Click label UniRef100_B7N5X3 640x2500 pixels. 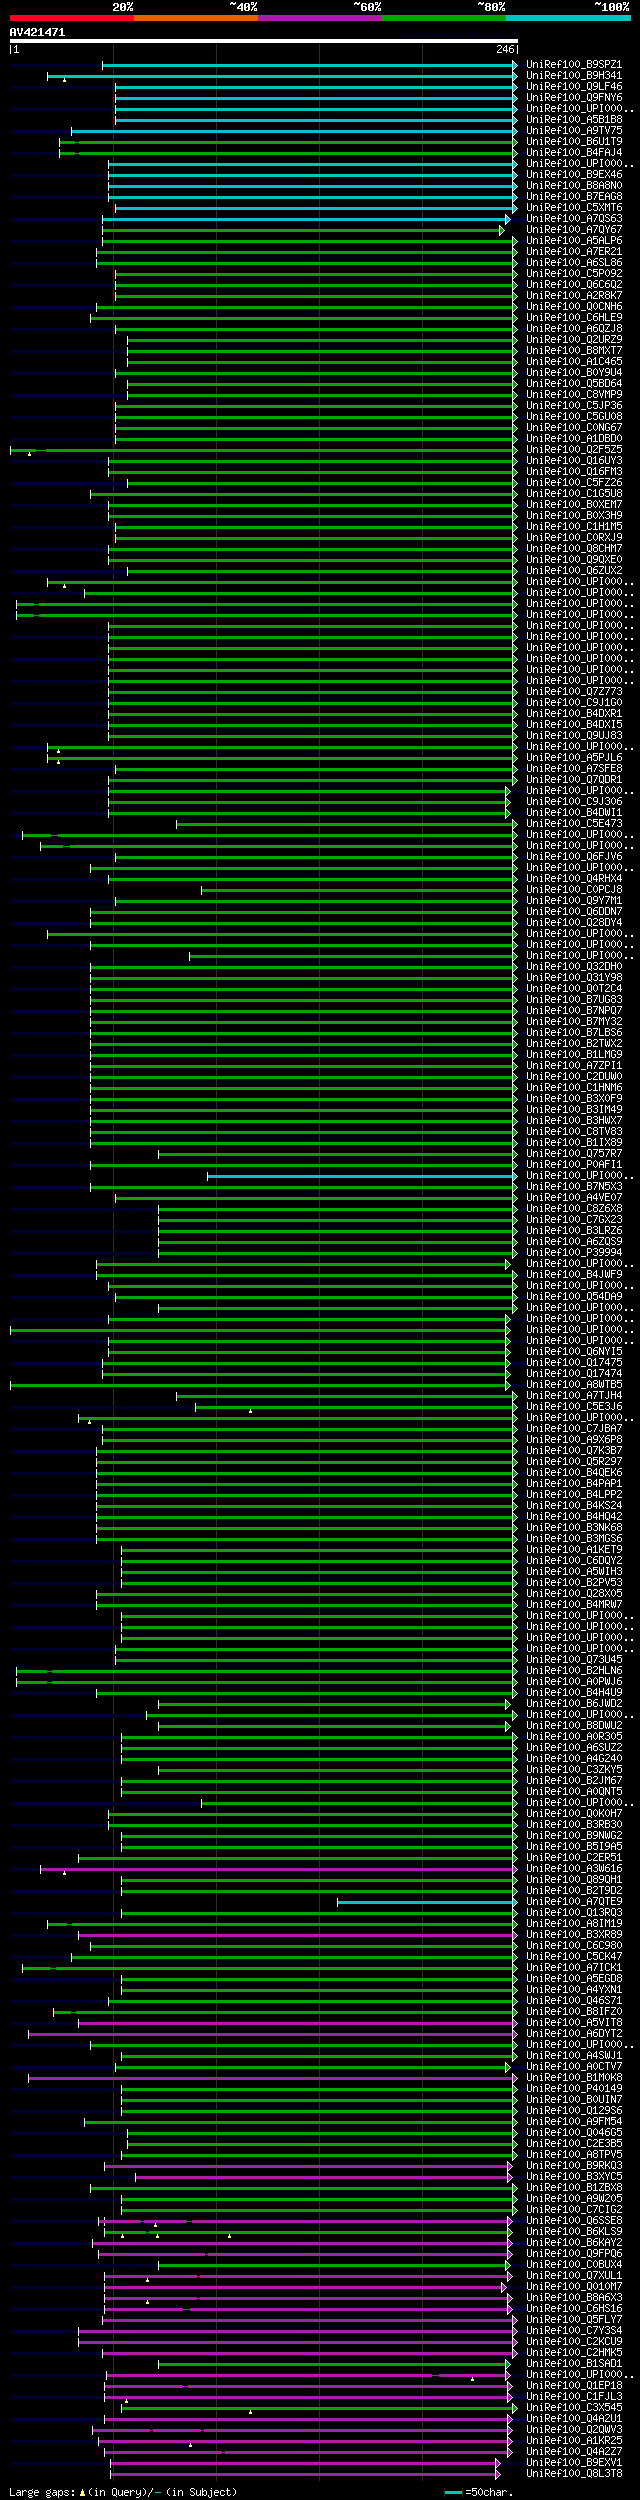tap(574, 1187)
